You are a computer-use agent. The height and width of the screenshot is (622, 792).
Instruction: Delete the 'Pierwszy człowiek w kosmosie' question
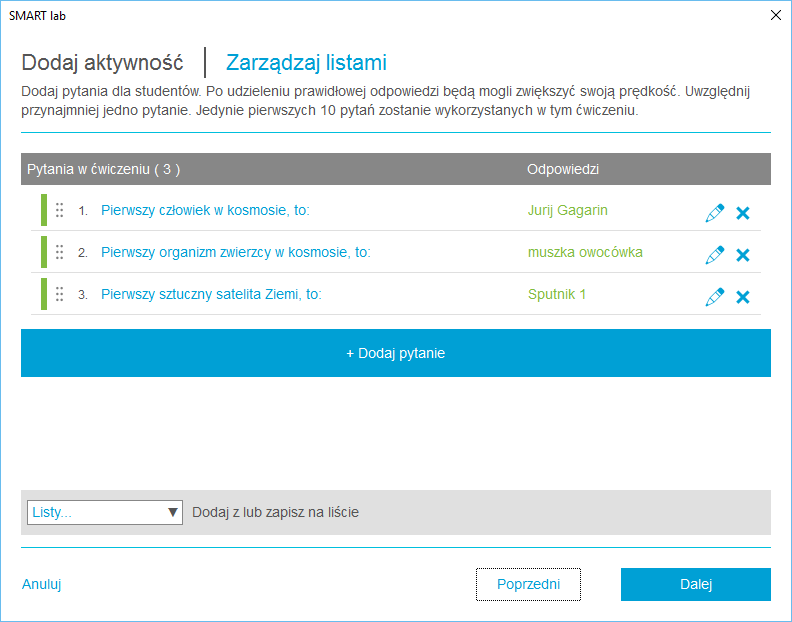coord(742,213)
